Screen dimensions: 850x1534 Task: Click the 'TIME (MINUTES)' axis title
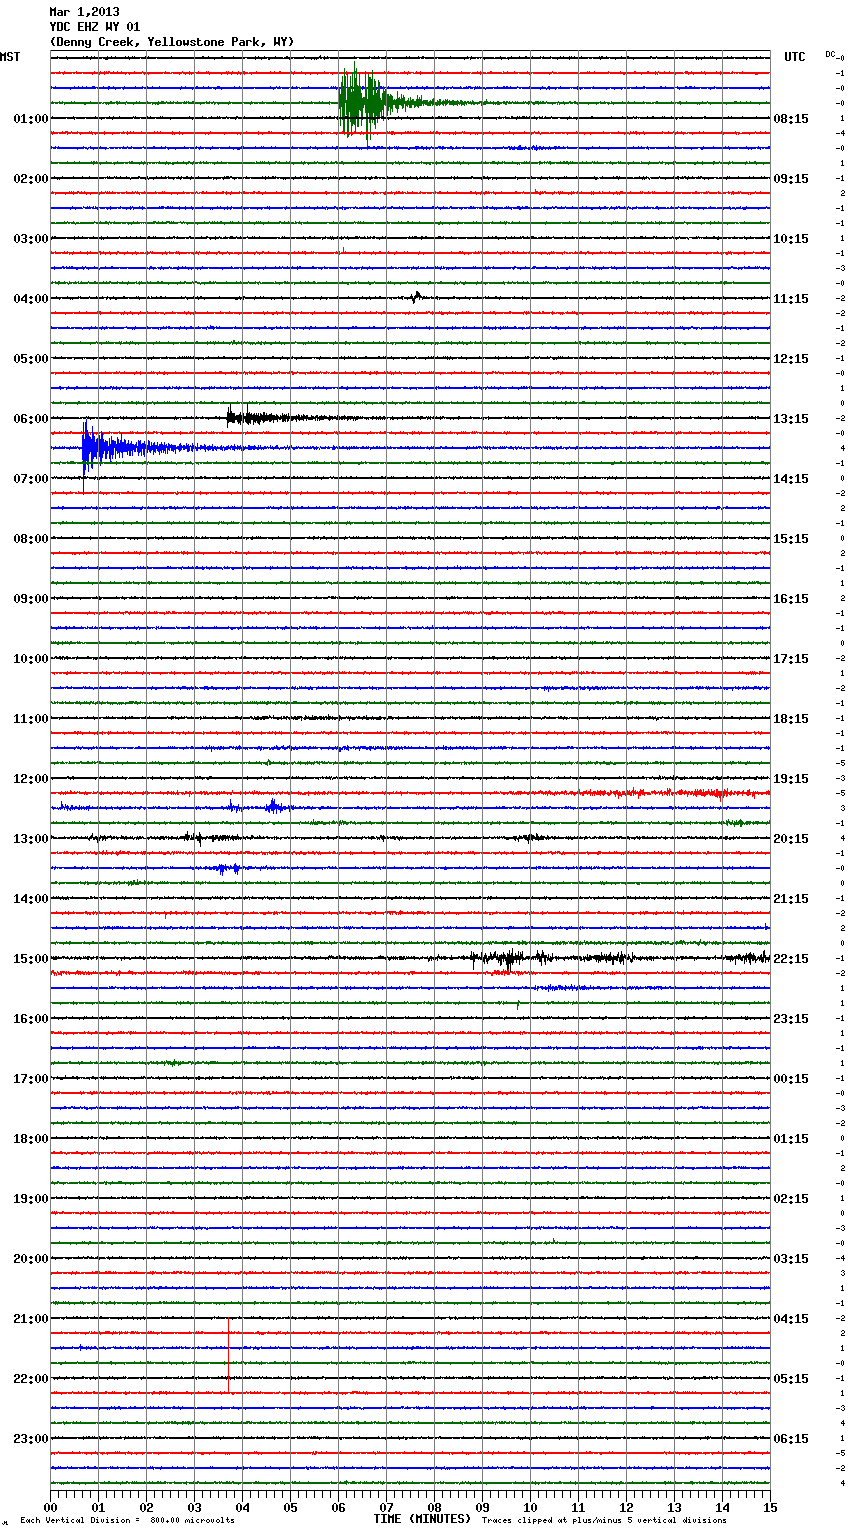(422, 1519)
